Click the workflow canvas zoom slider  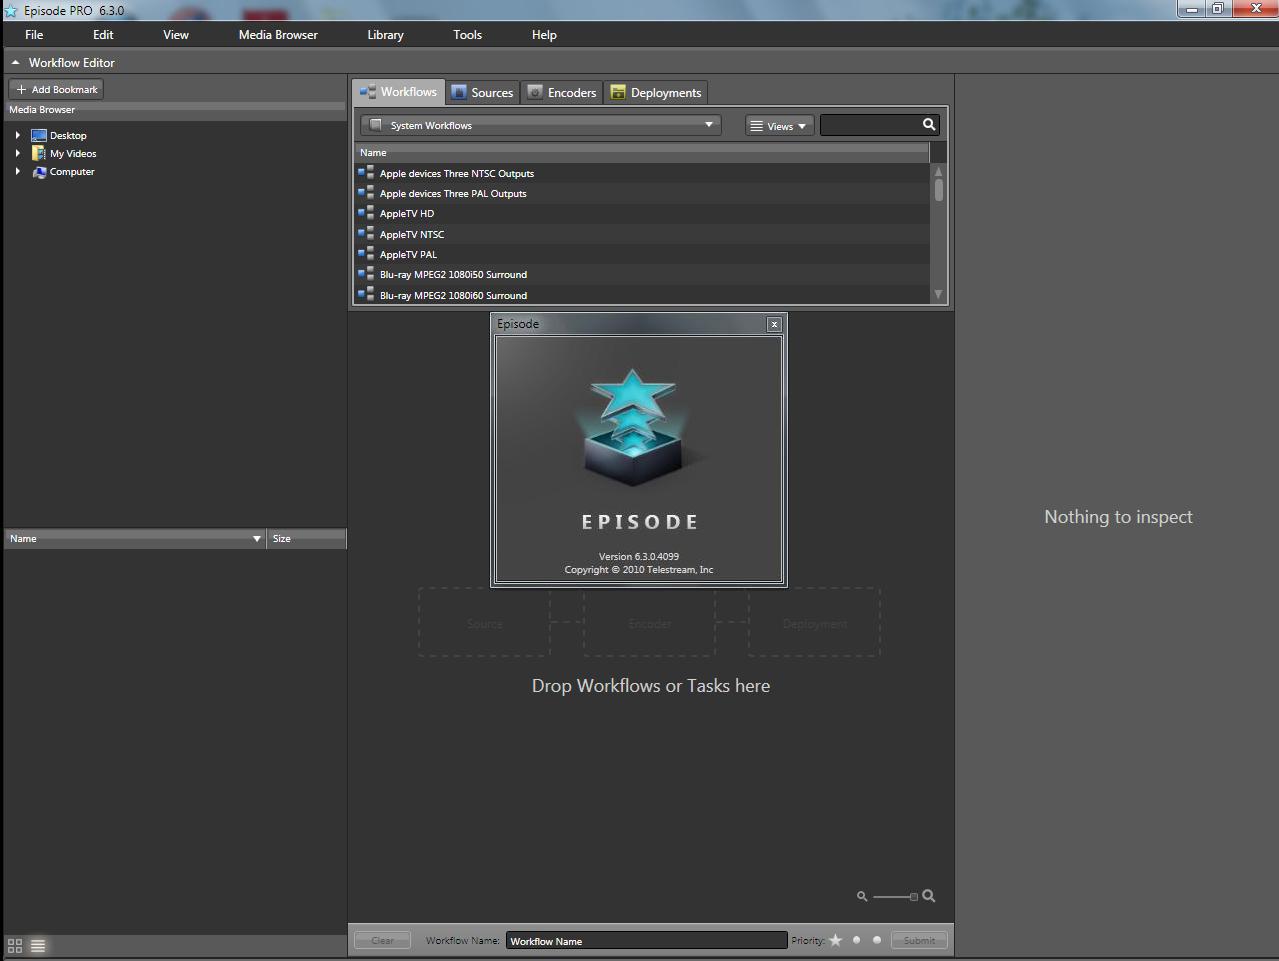click(x=895, y=896)
